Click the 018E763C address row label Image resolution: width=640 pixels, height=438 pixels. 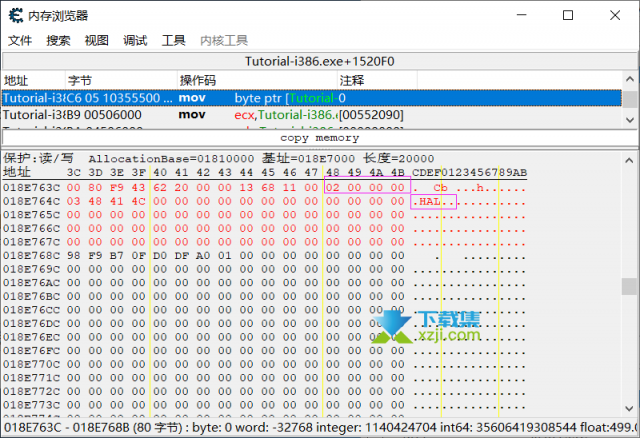click(x=31, y=188)
